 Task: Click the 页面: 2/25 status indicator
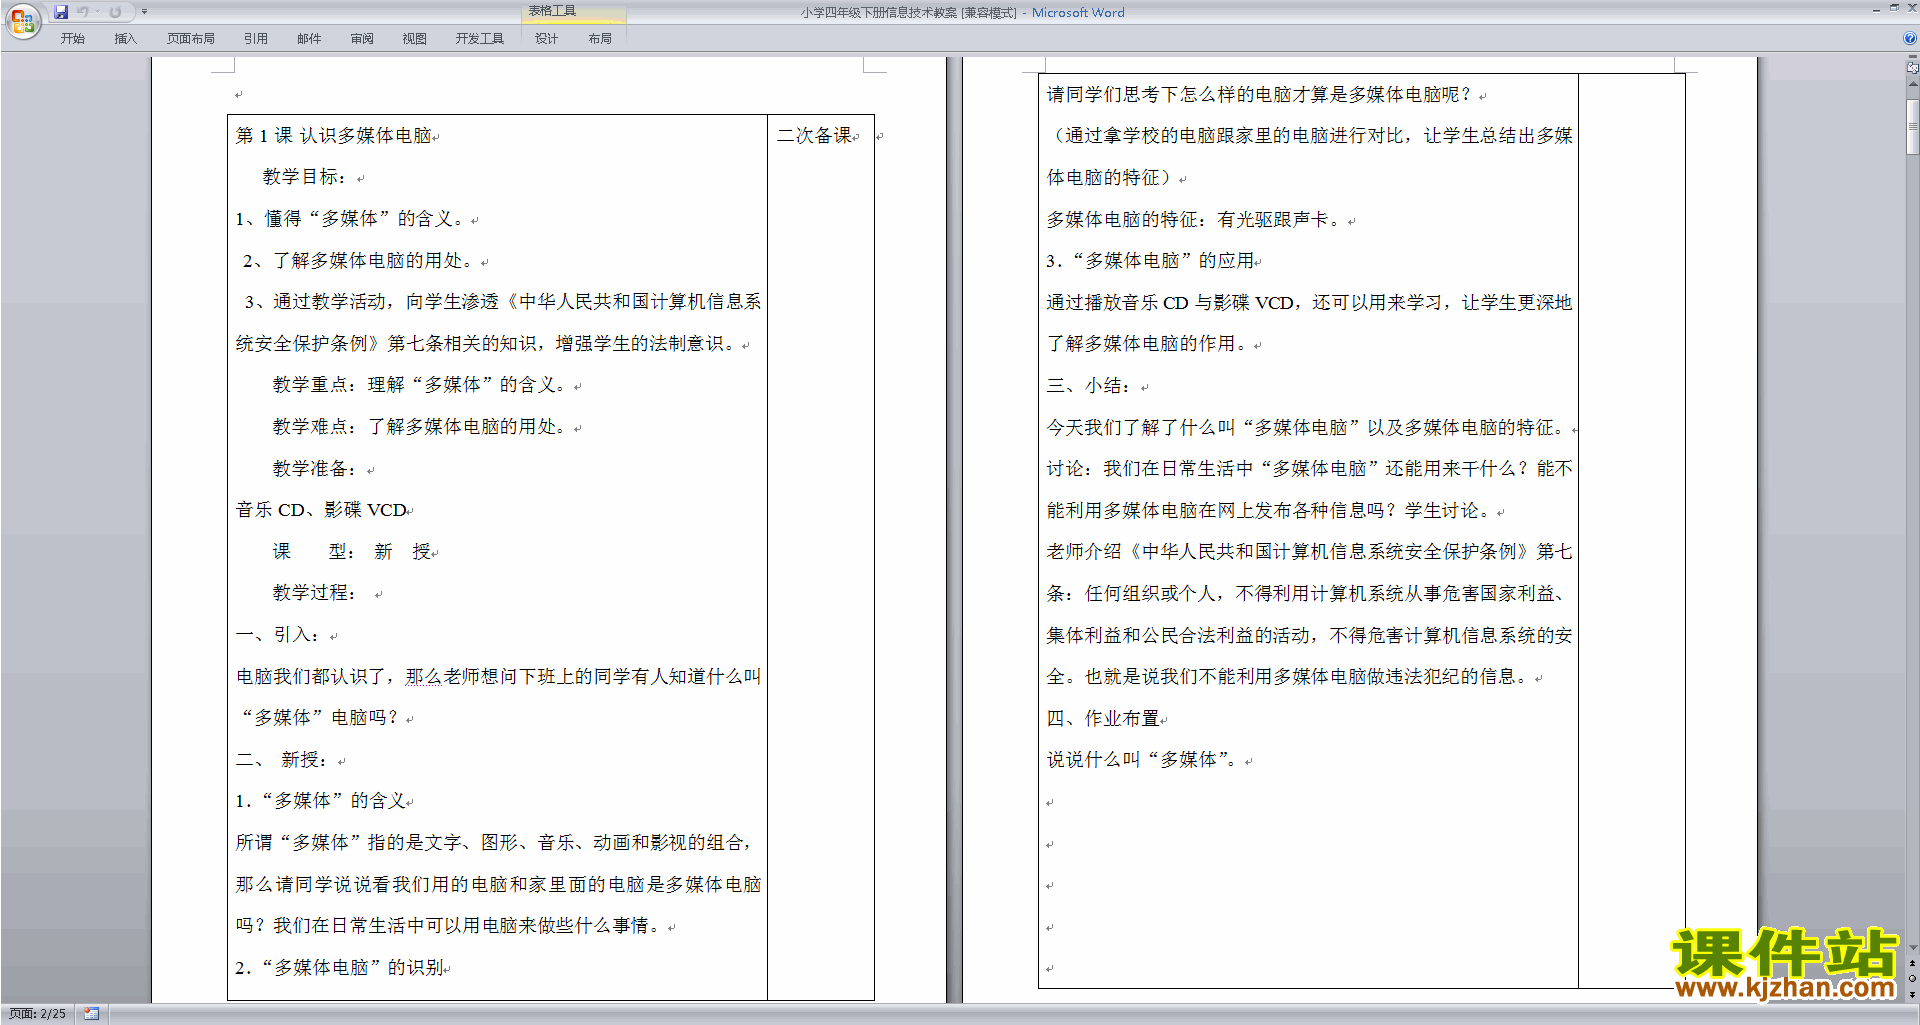tap(37, 1014)
